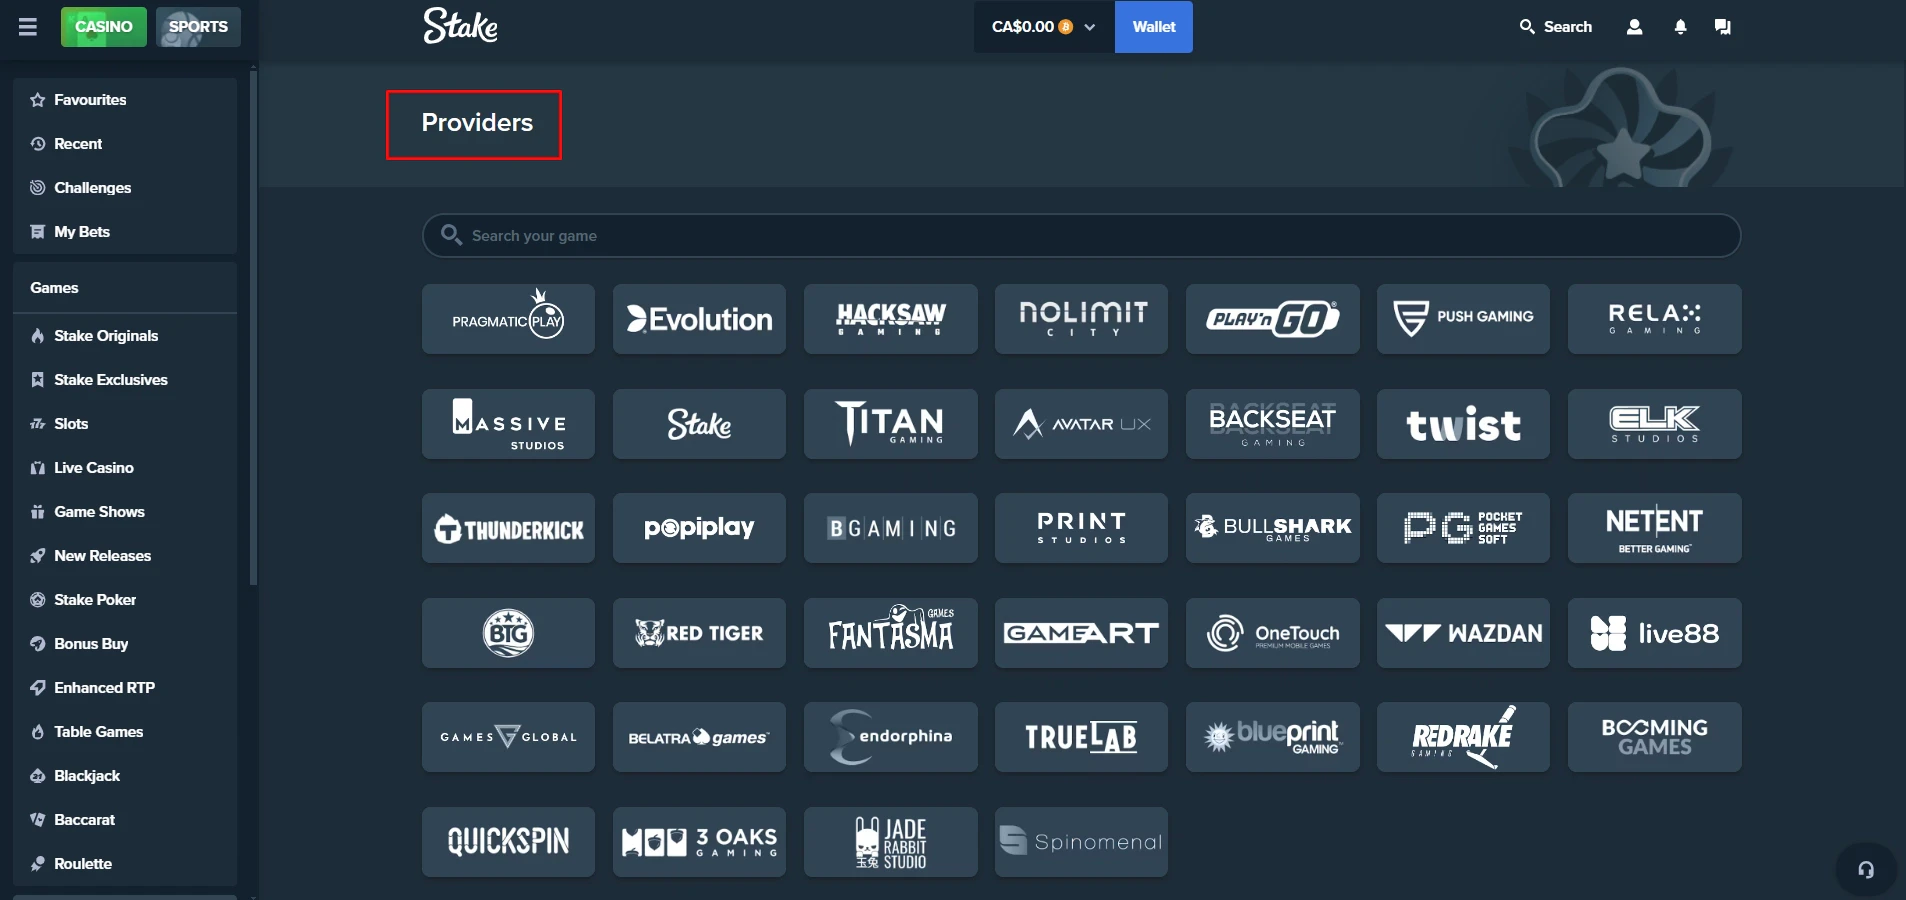The width and height of the screenshot is (1906, 900).
Task: Select Push Gaming provider
Action: (1463, 319)
